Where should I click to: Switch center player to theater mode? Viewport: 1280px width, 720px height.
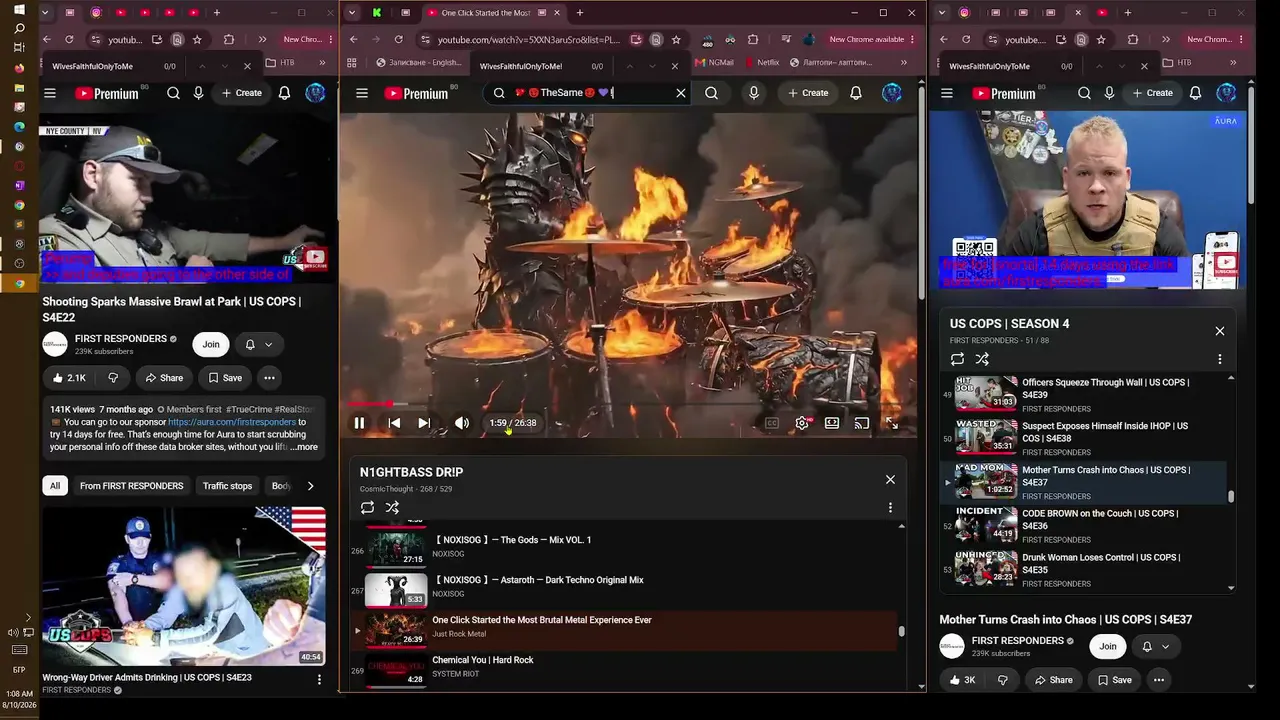pos(832,423)
